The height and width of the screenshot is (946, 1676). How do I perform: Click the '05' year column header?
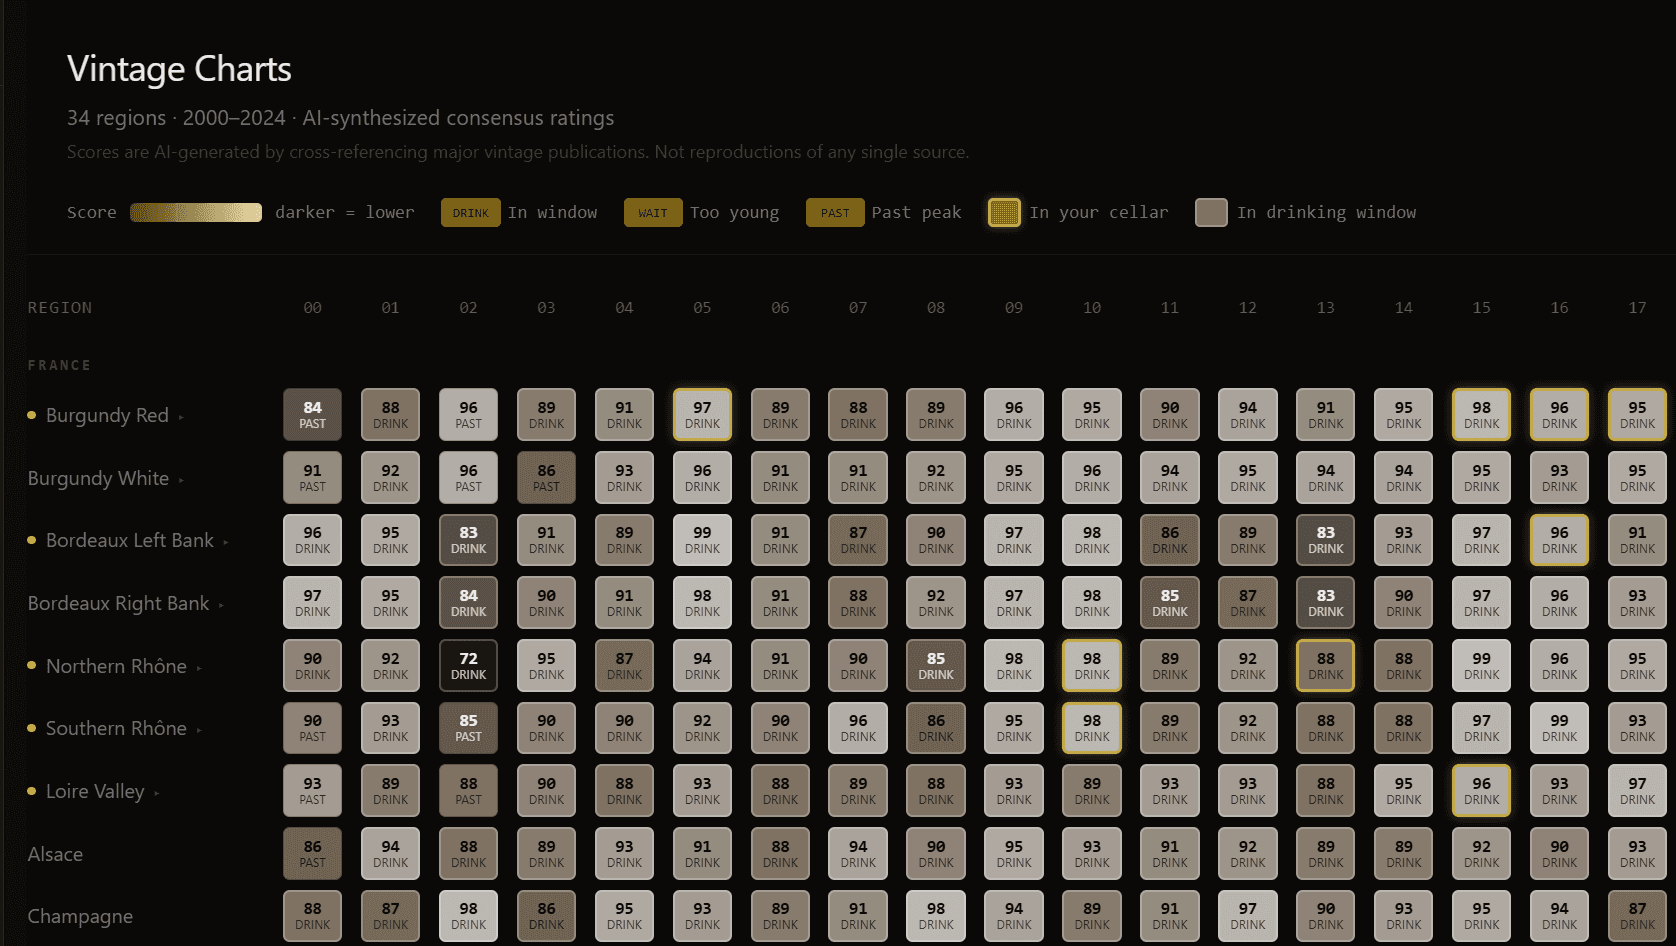(702, 308)
